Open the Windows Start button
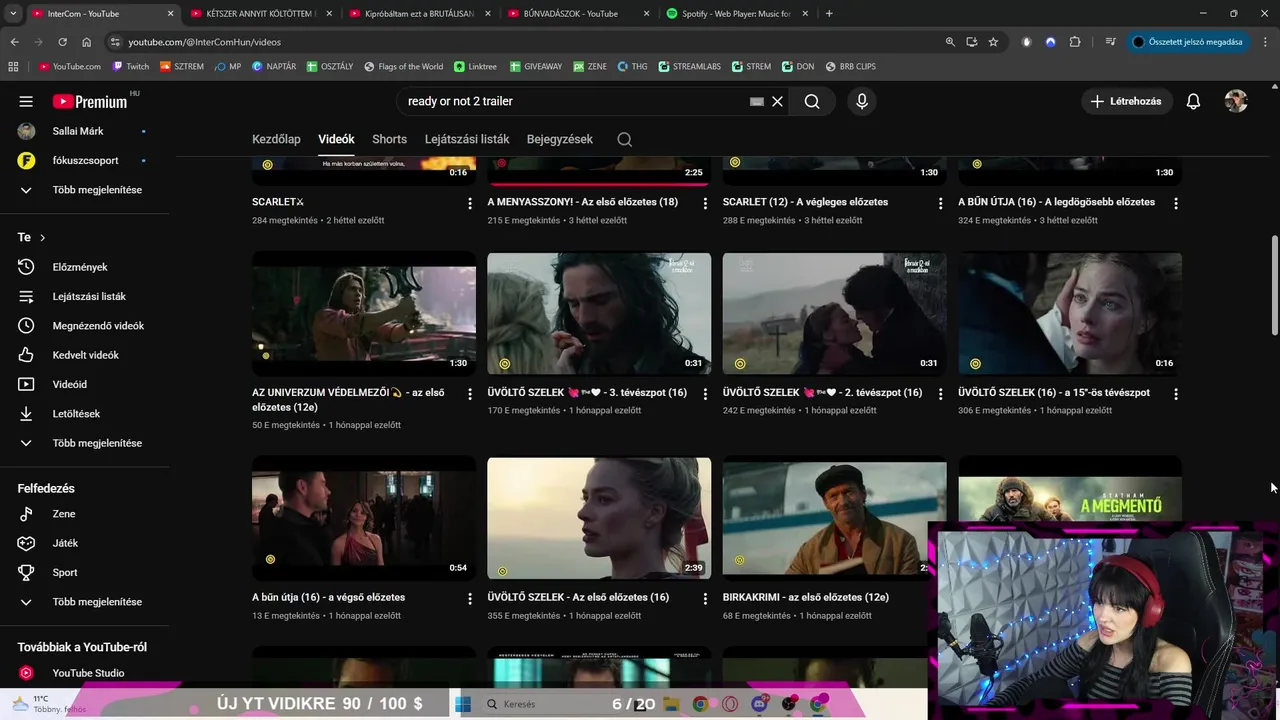 (463, 704)
